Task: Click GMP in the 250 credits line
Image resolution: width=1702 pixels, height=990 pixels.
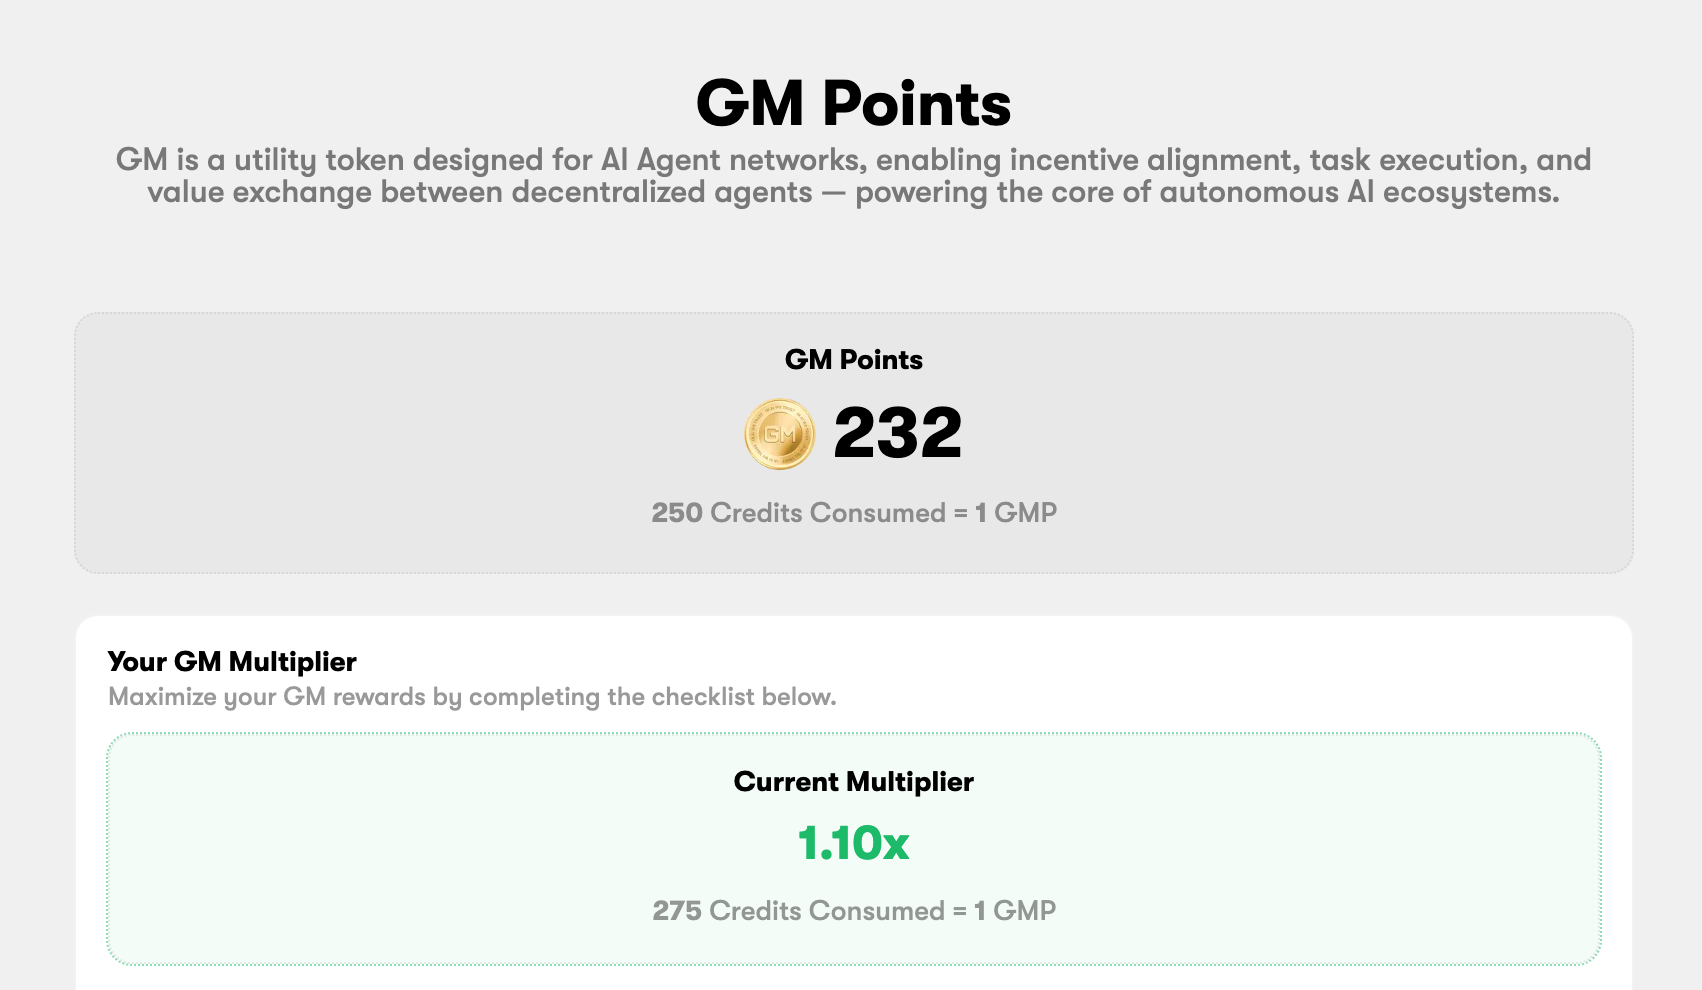Action: click(1025, 513)
